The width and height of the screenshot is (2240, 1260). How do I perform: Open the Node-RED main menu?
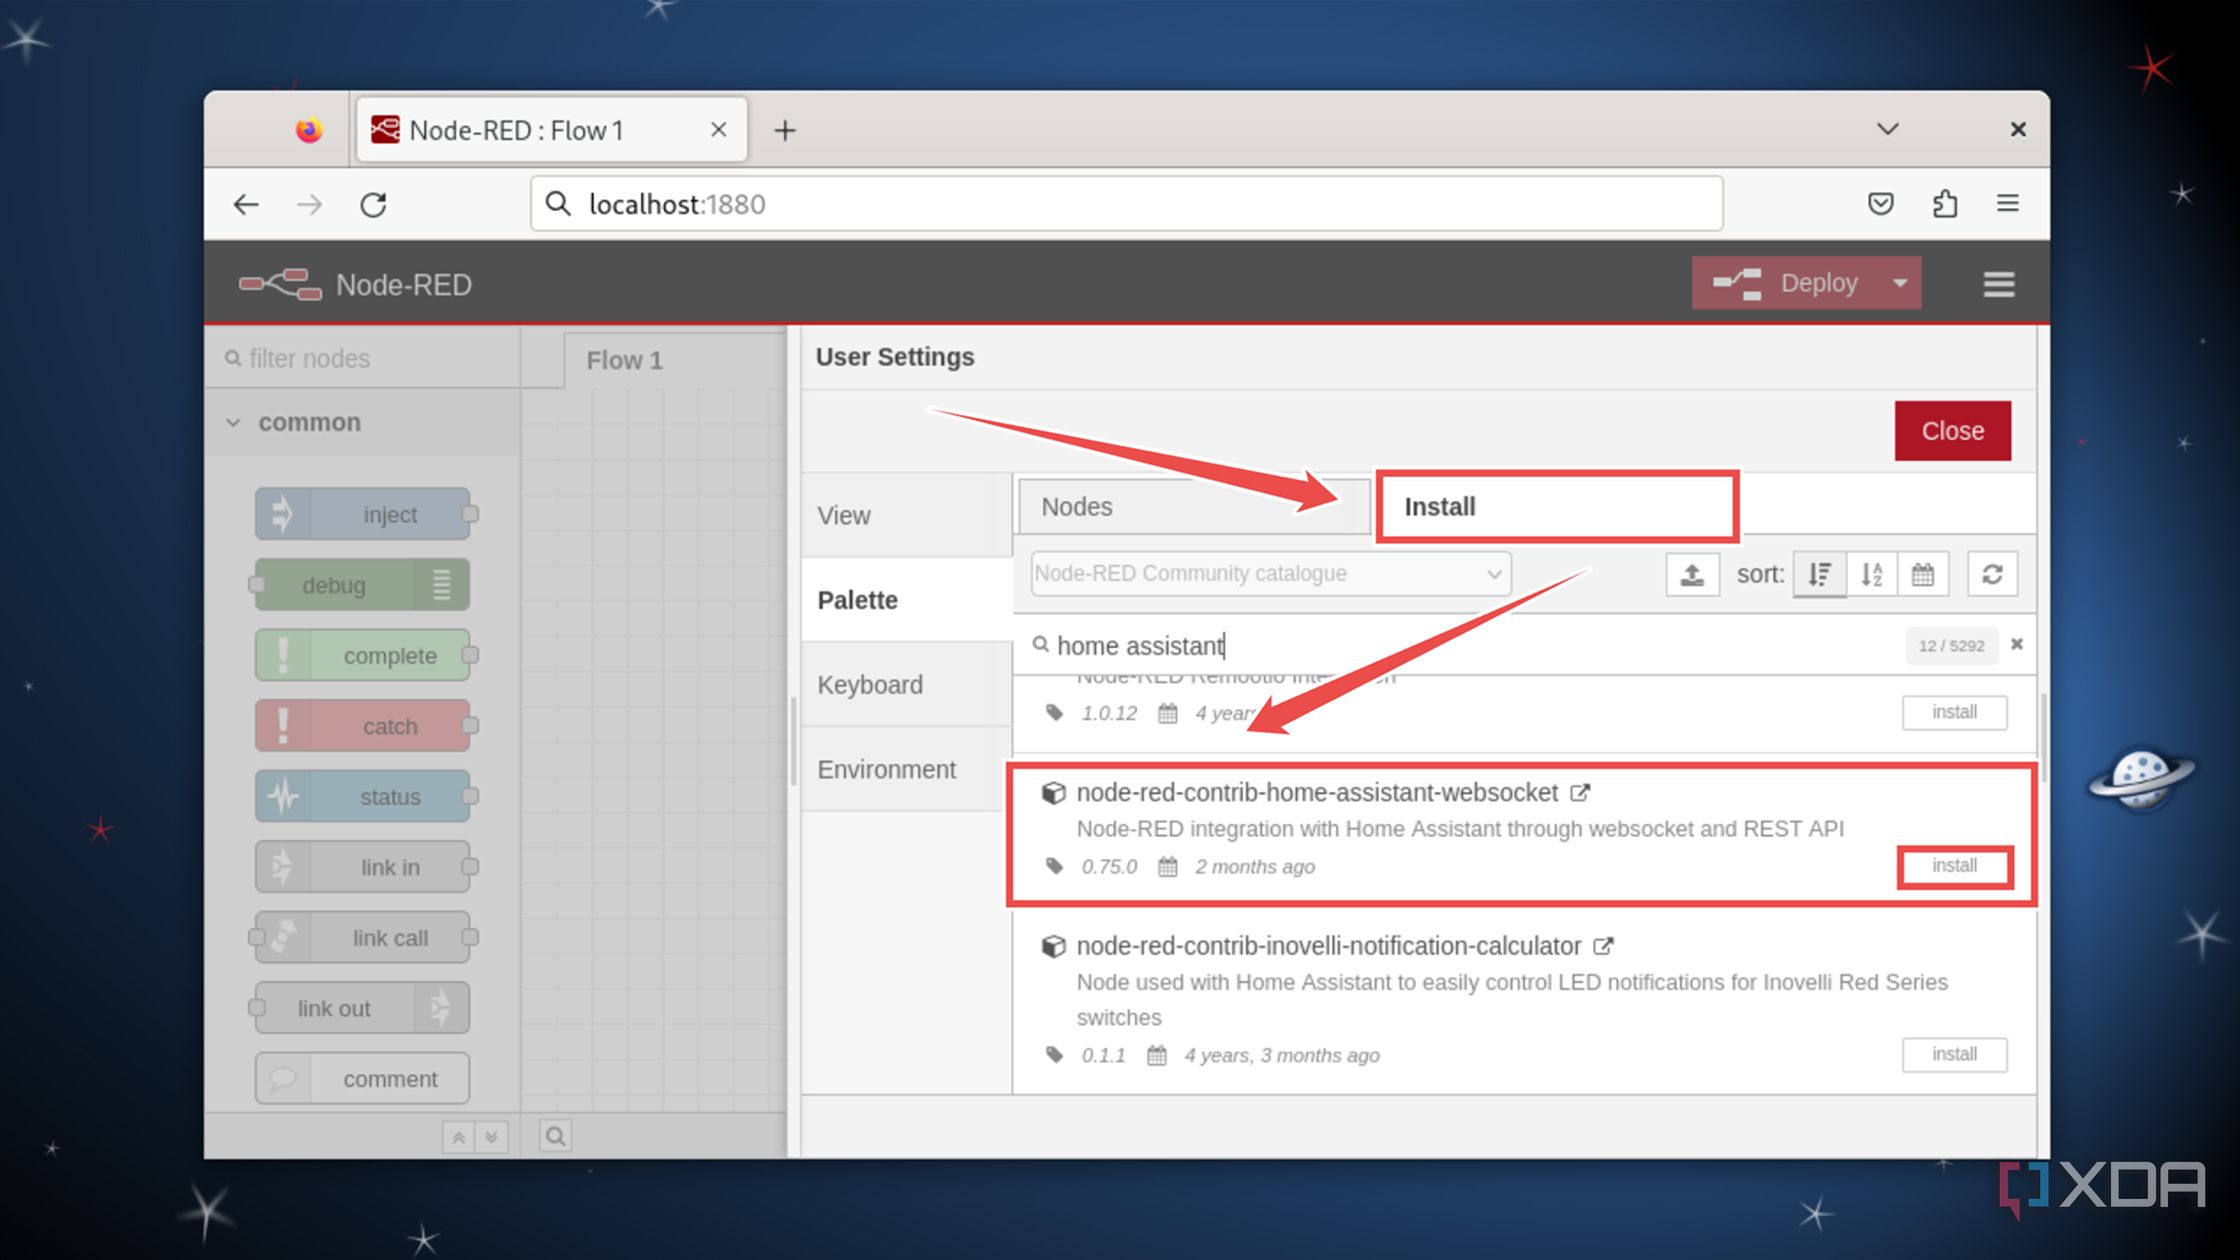[x=1998, y=283]
